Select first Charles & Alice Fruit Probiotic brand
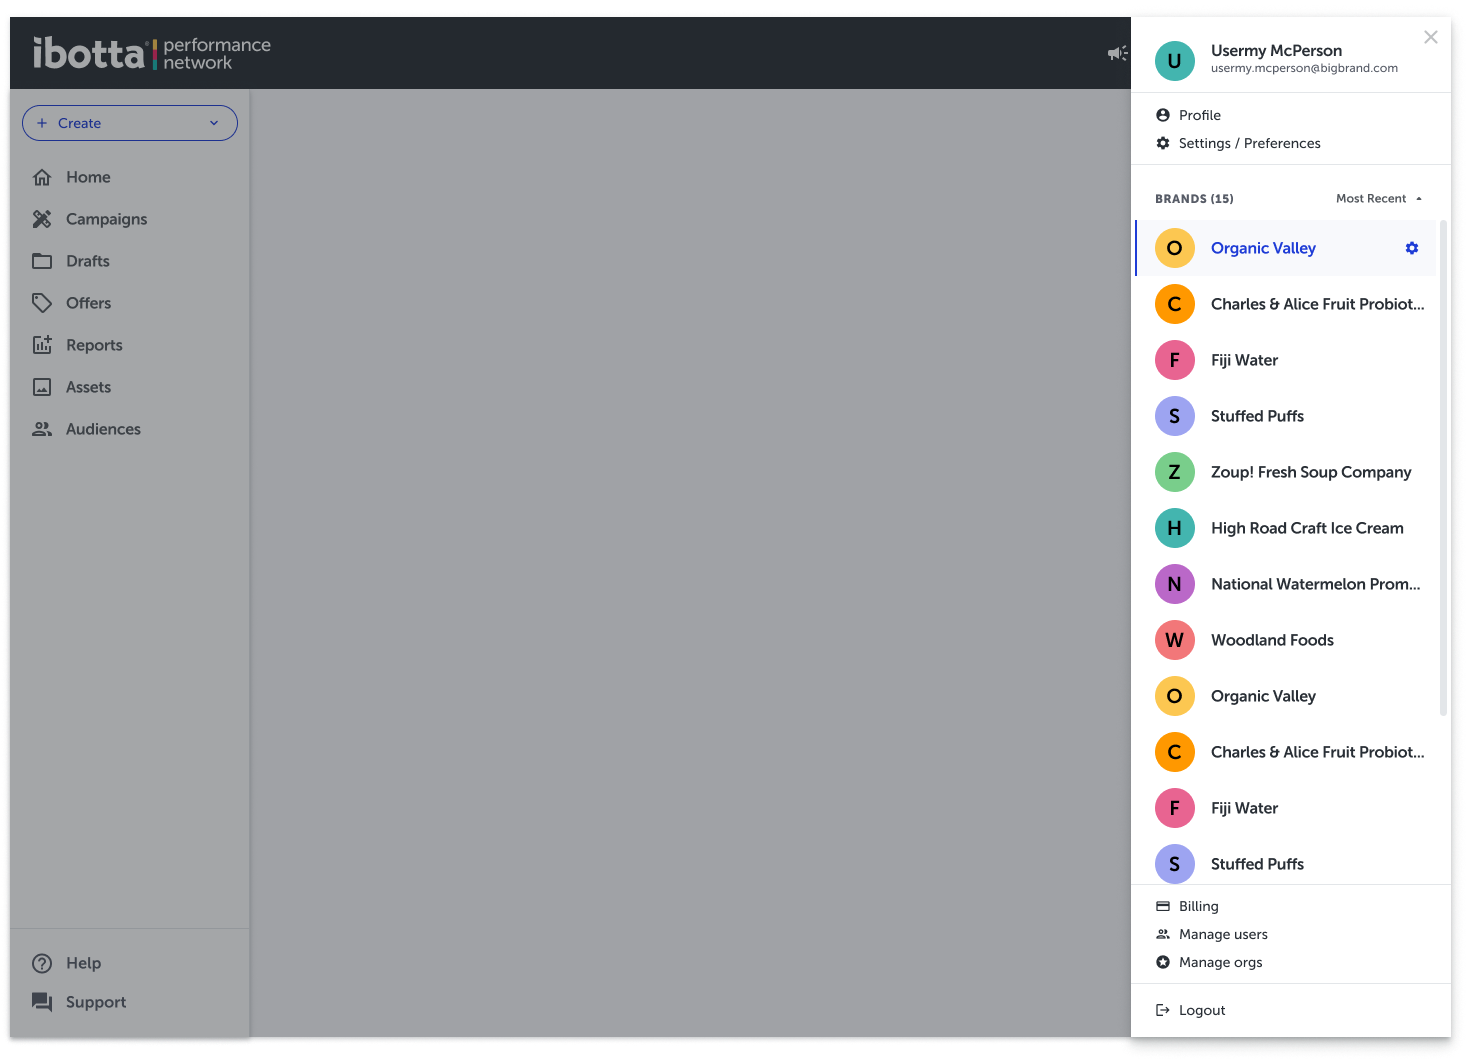The width and height of the screenshot is (1472, 1062). pyautogui.click(x=1286, y=304)
